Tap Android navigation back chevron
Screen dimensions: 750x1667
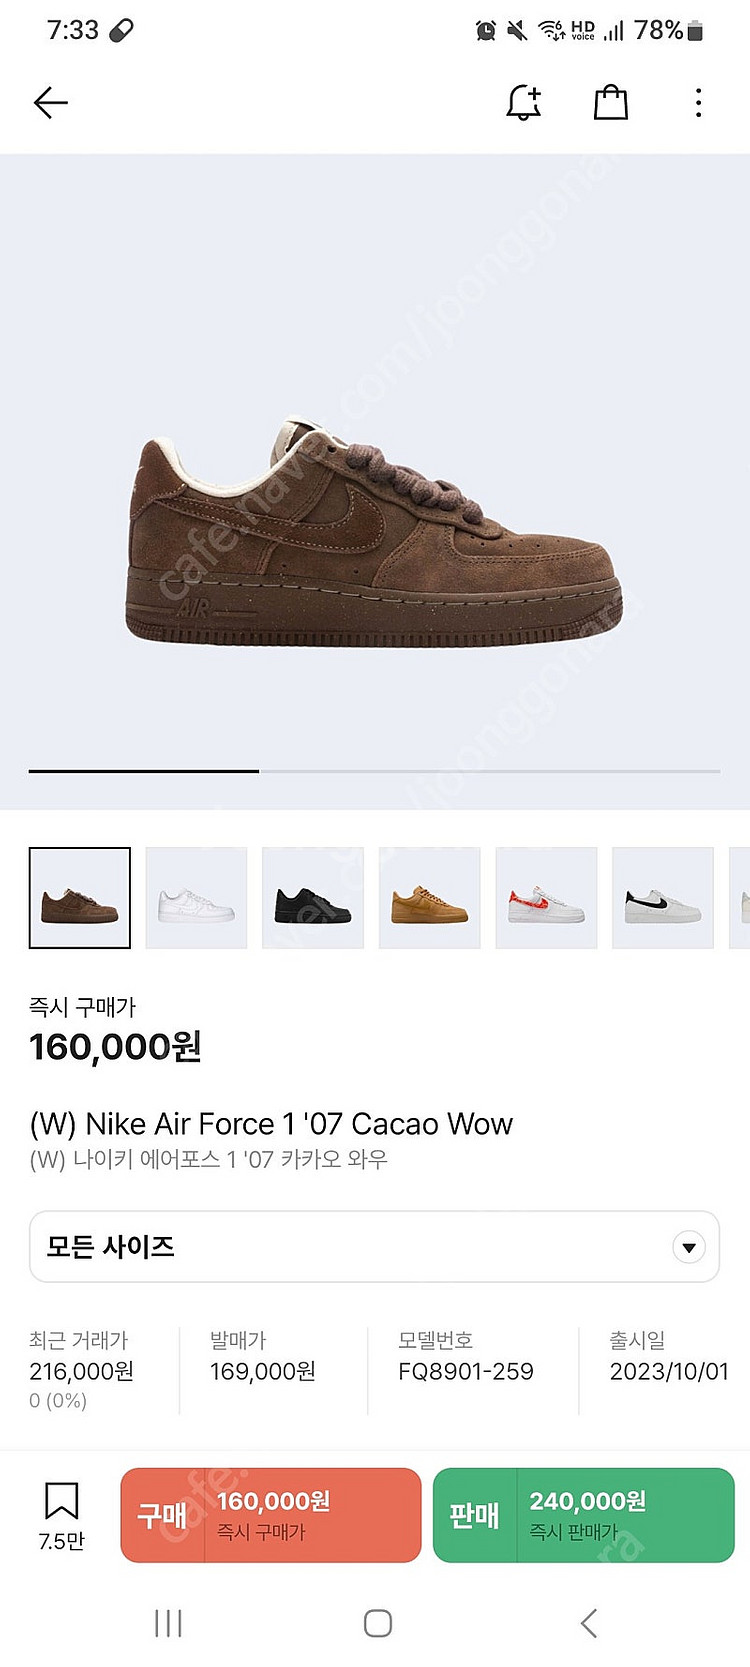589,1623
